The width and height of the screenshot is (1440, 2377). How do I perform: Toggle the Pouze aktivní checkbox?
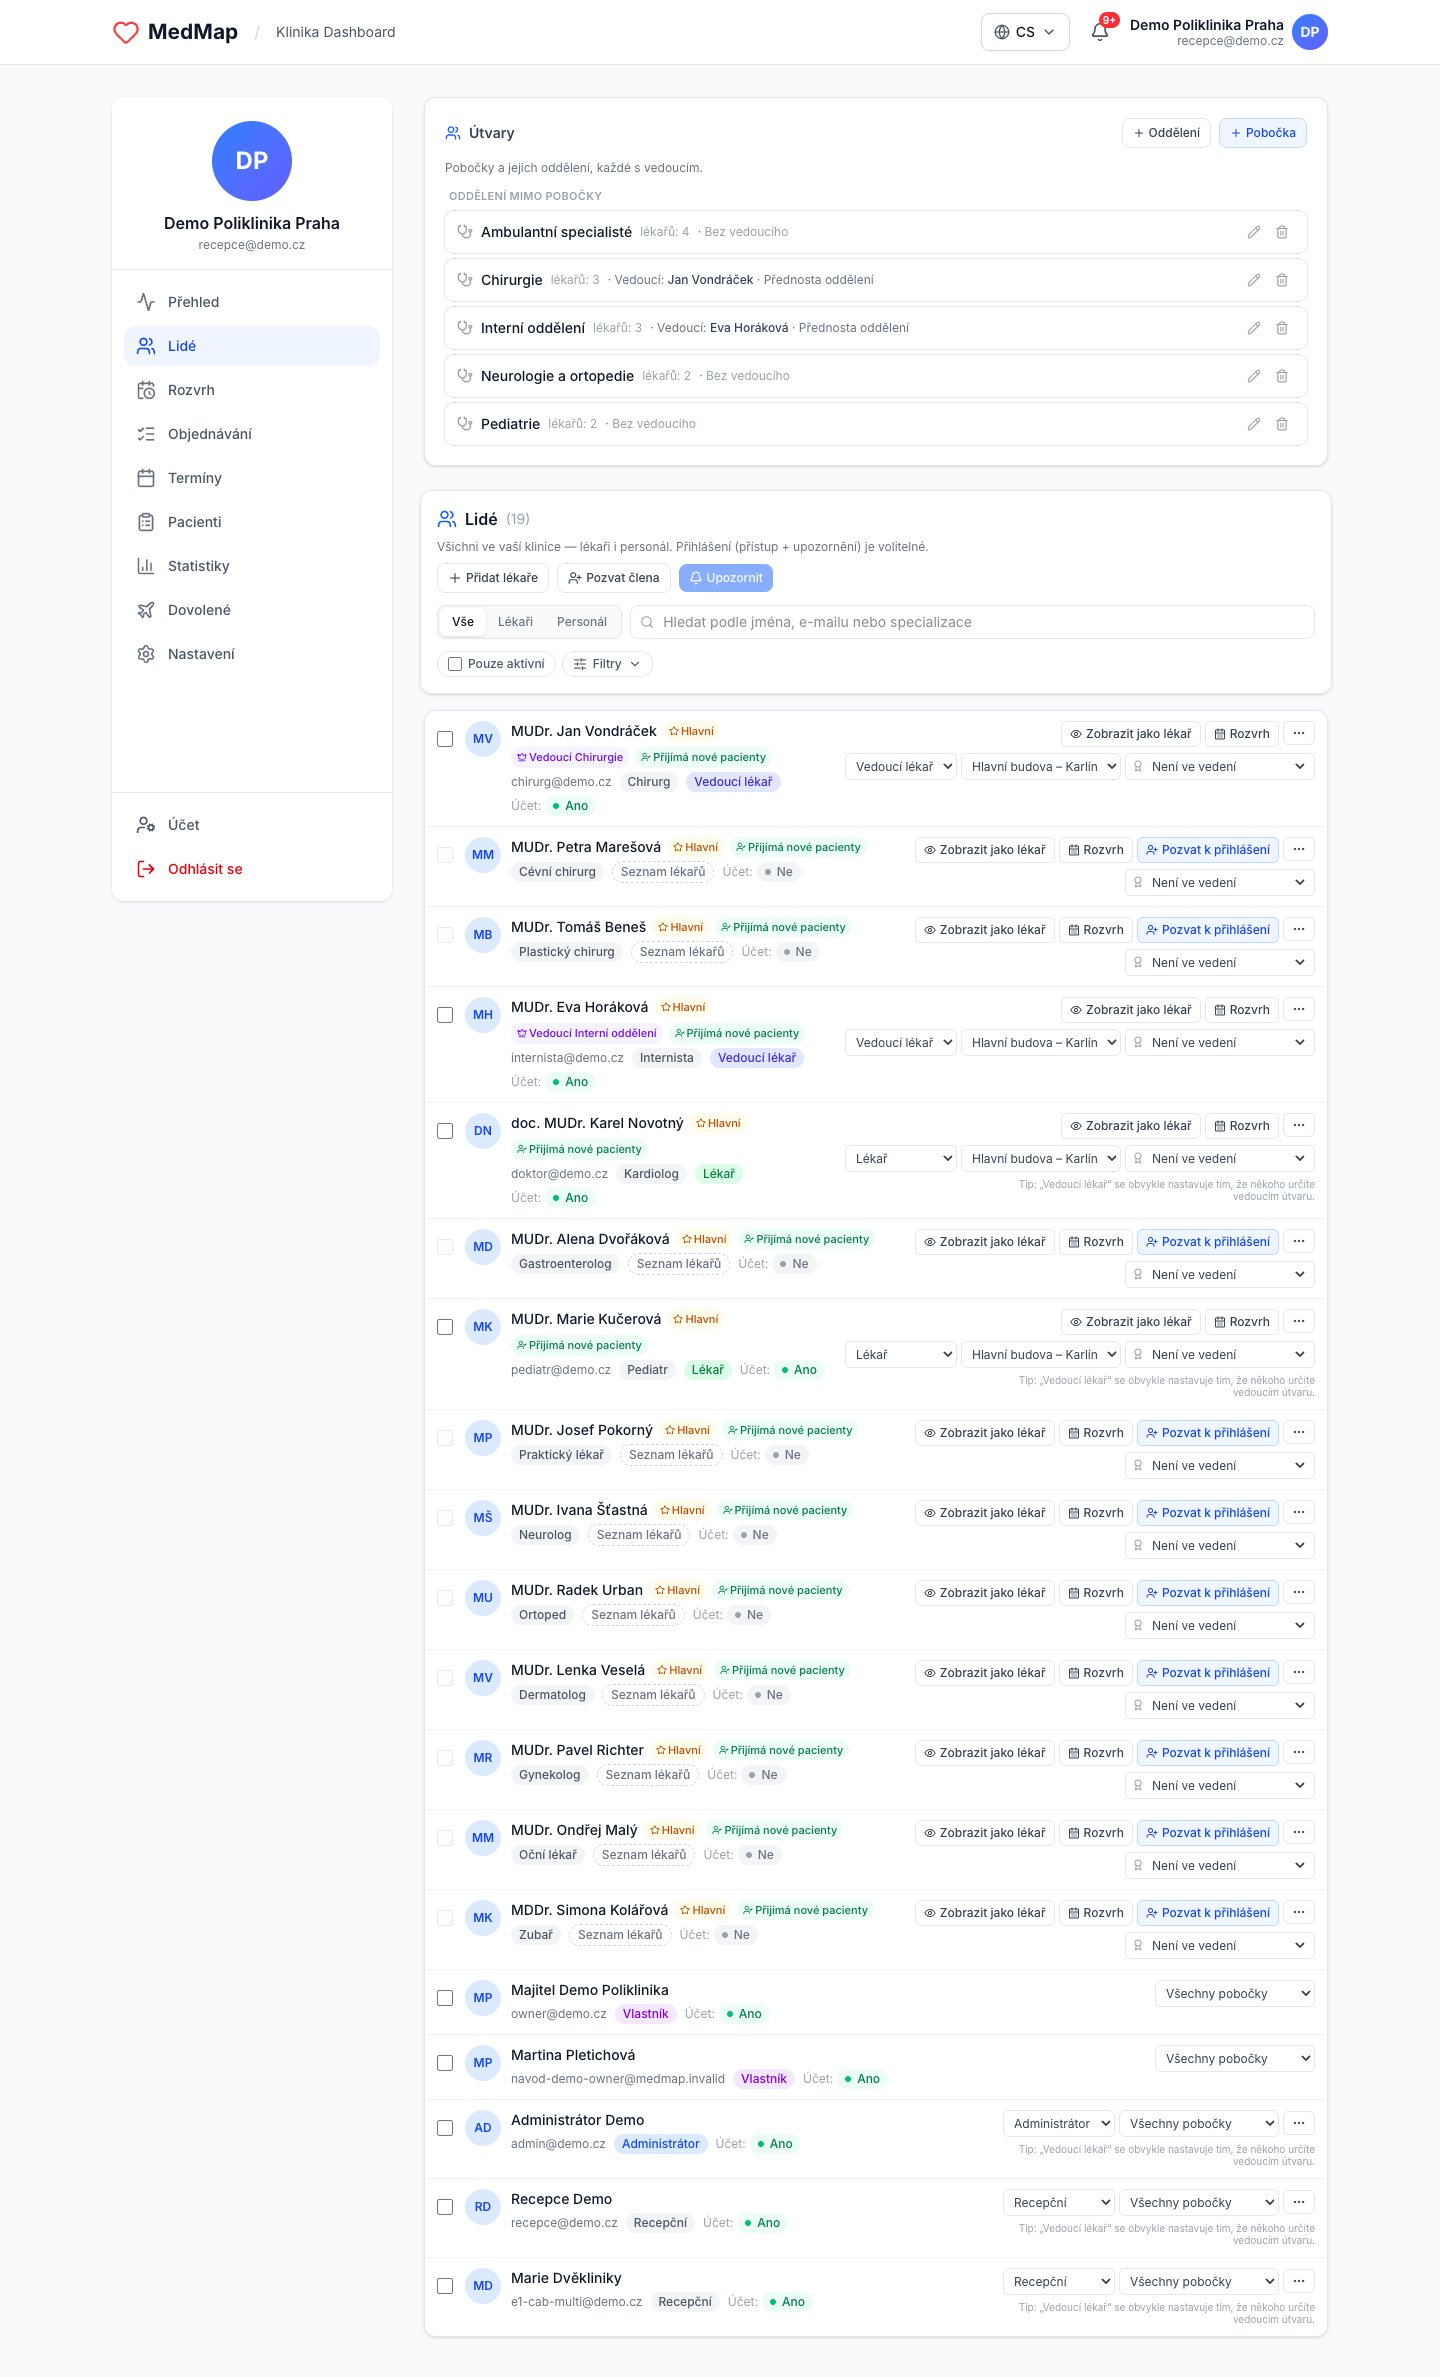click(455, 664)
